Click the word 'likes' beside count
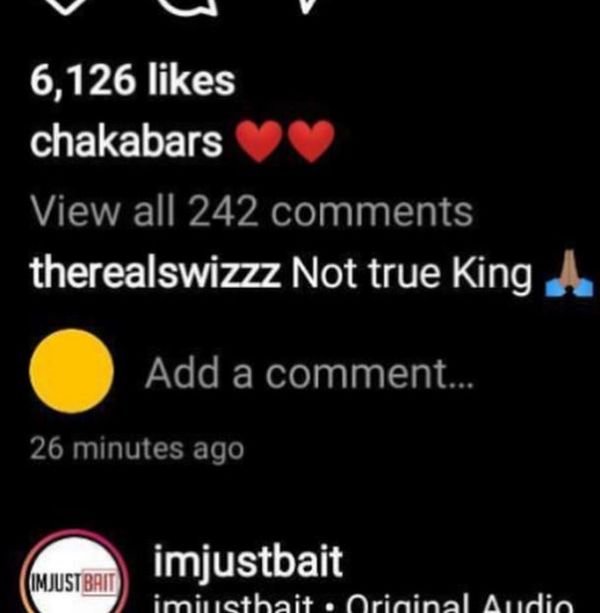Image resolution: width=600 pixels, height=613 pixels. tap(192, 81)
